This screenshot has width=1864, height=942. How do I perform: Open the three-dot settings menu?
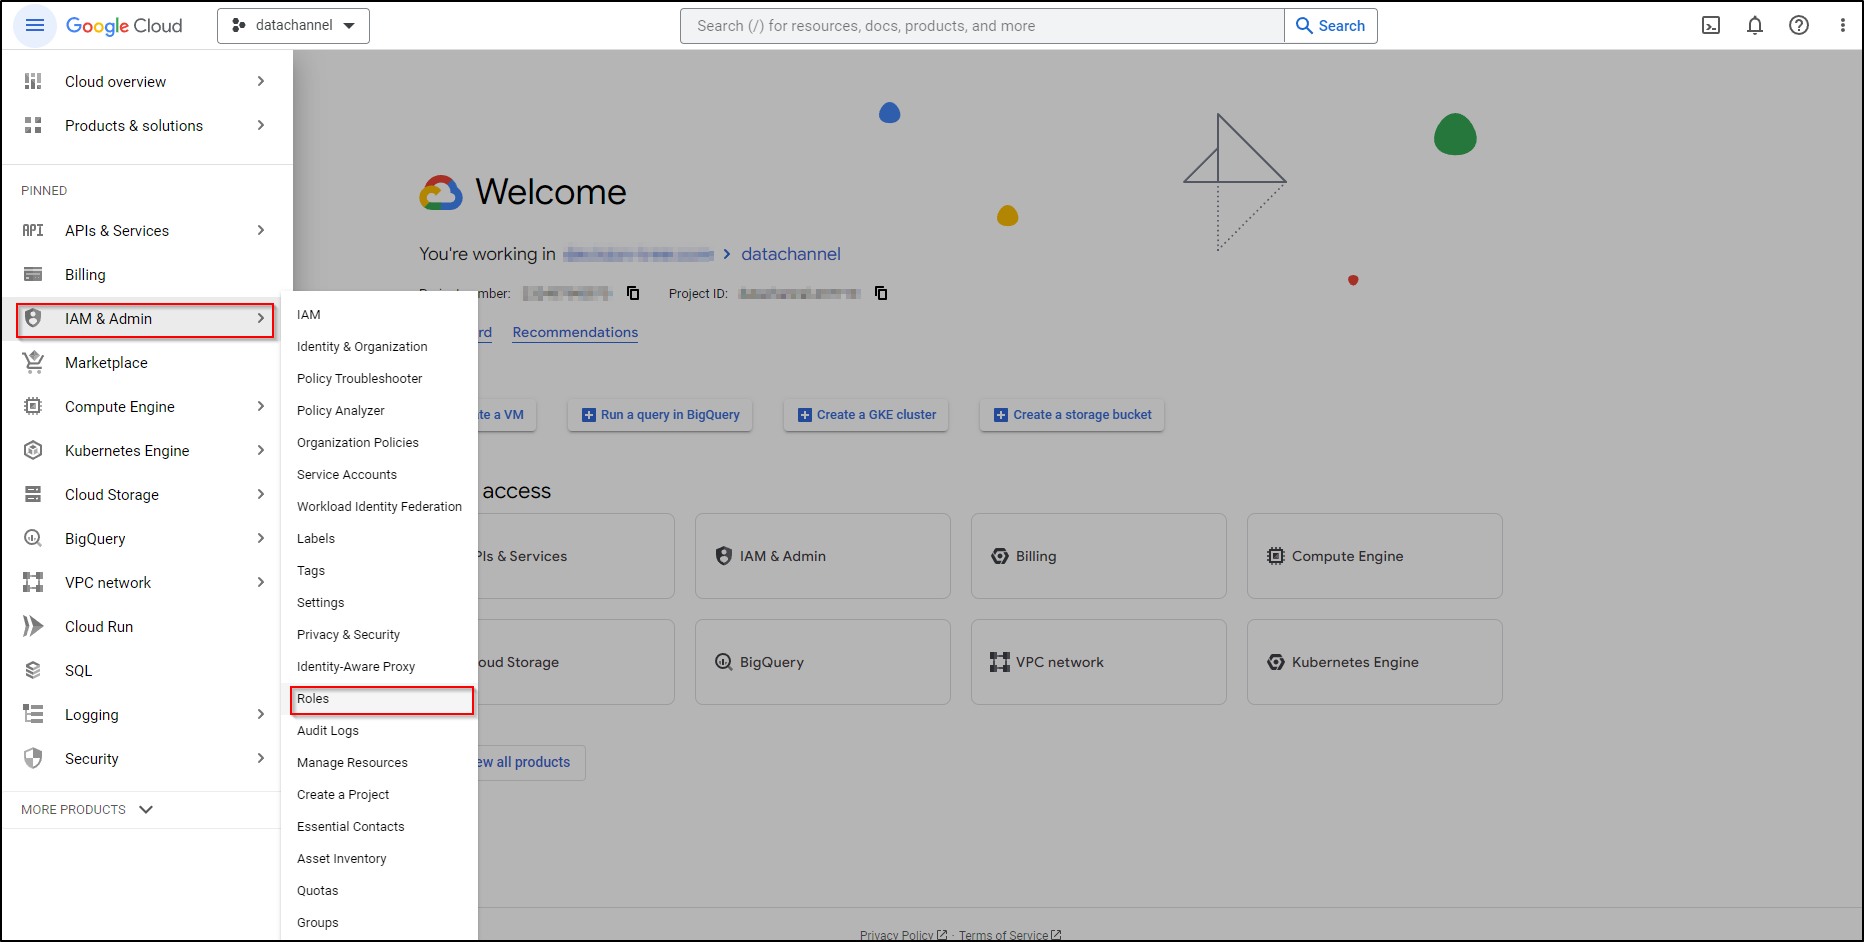point(1842,25)
